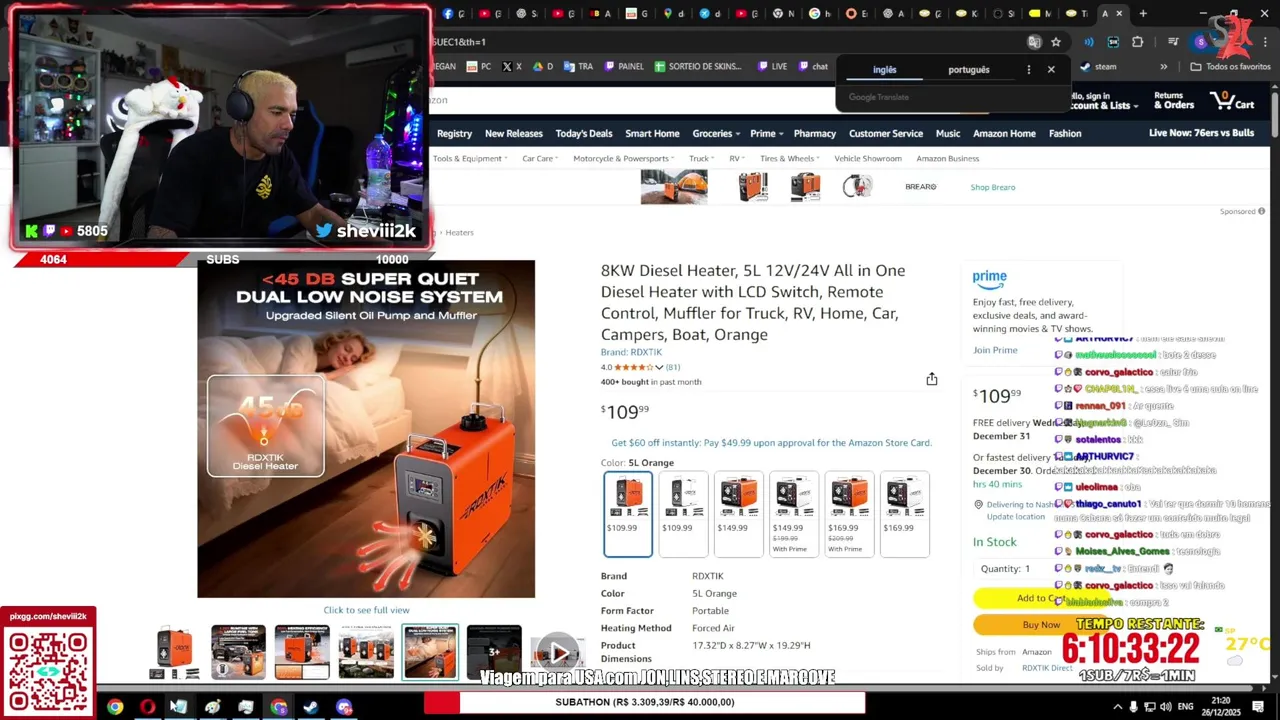Open the PAINEL Twitch bookmark

[623, 67]
